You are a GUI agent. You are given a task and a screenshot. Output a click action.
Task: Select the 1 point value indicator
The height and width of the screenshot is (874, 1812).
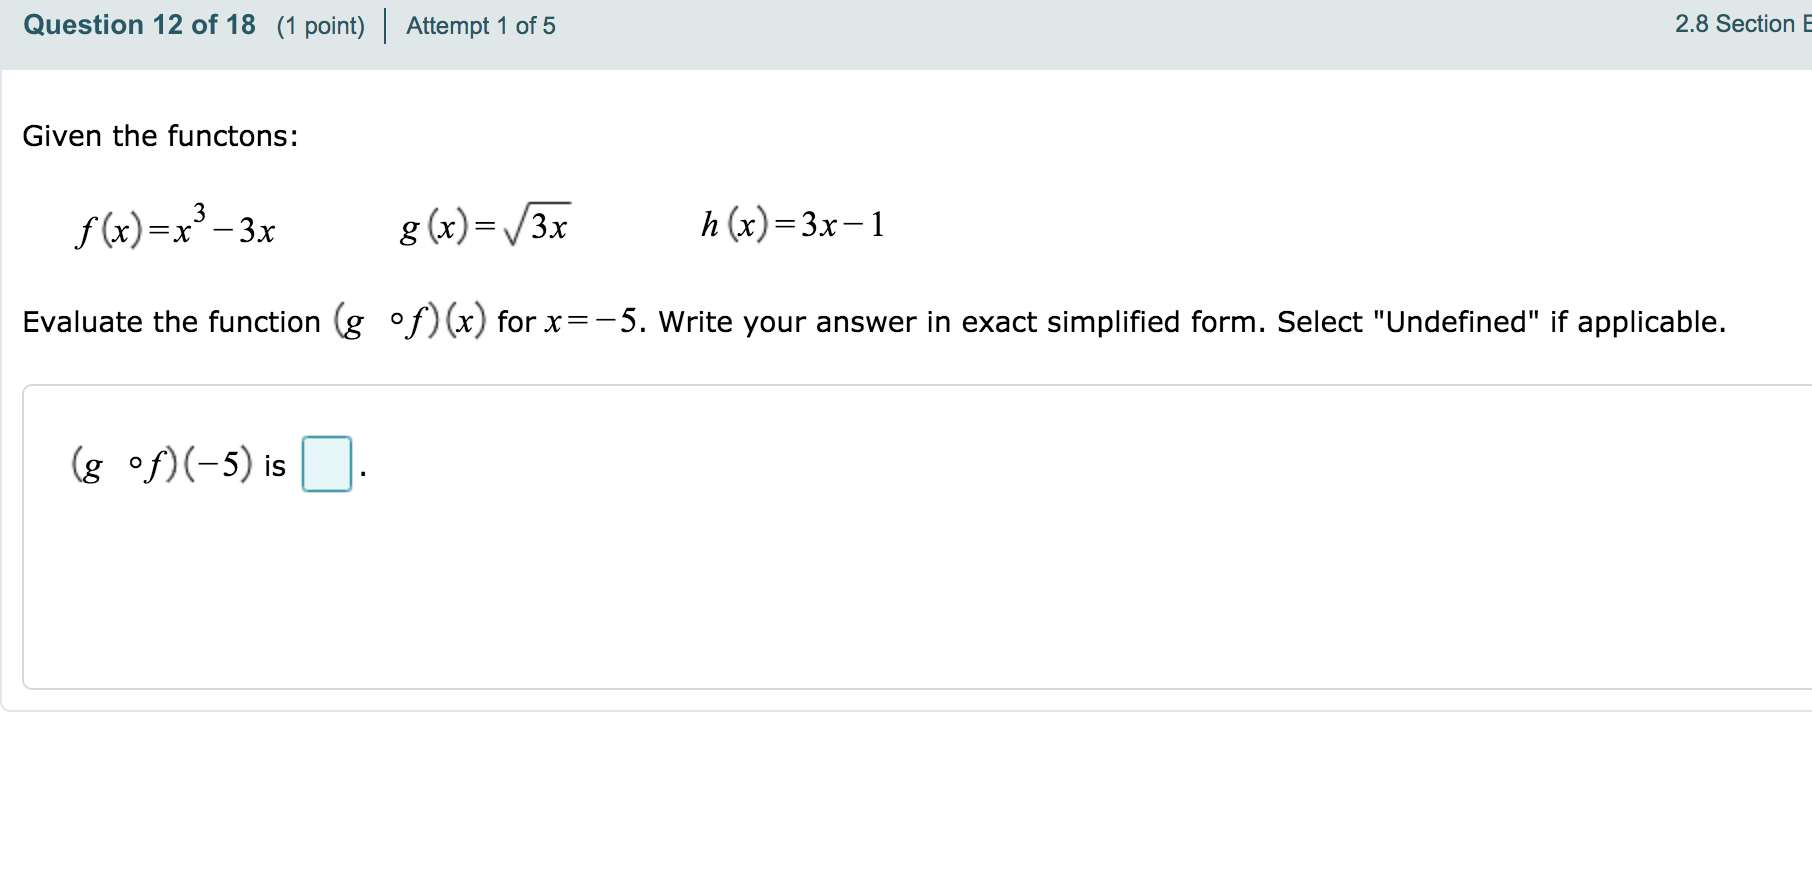tap(319, 26)
